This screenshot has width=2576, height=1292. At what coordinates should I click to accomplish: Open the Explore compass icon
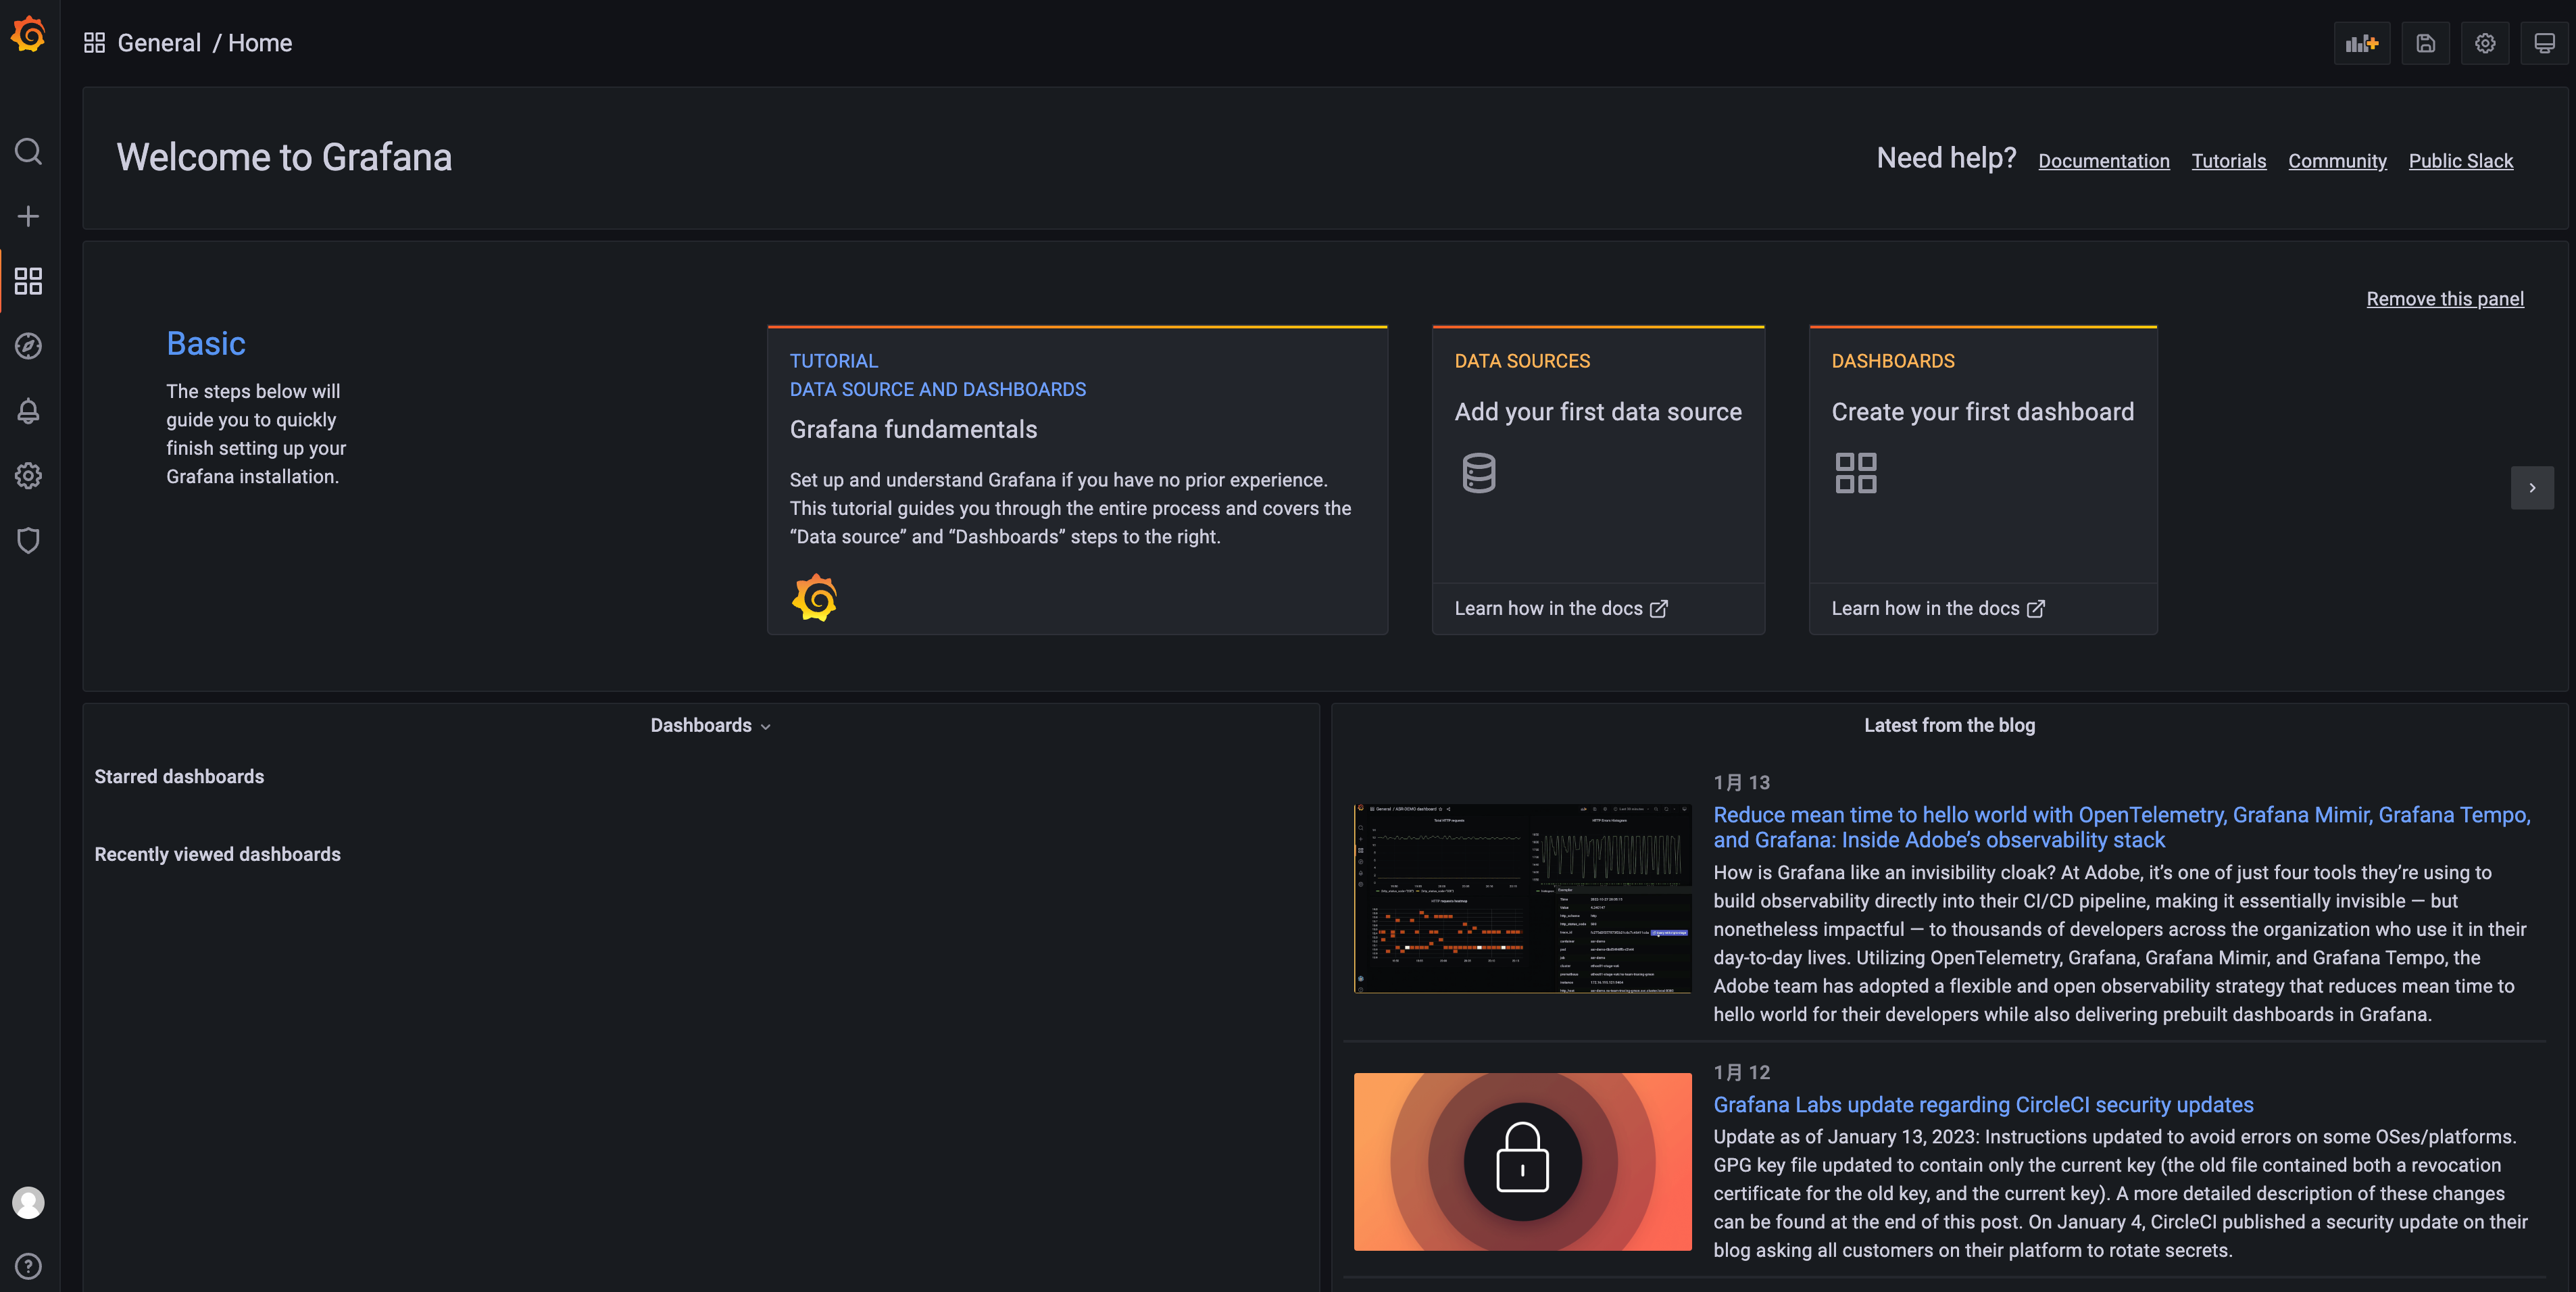coord(28,346)
